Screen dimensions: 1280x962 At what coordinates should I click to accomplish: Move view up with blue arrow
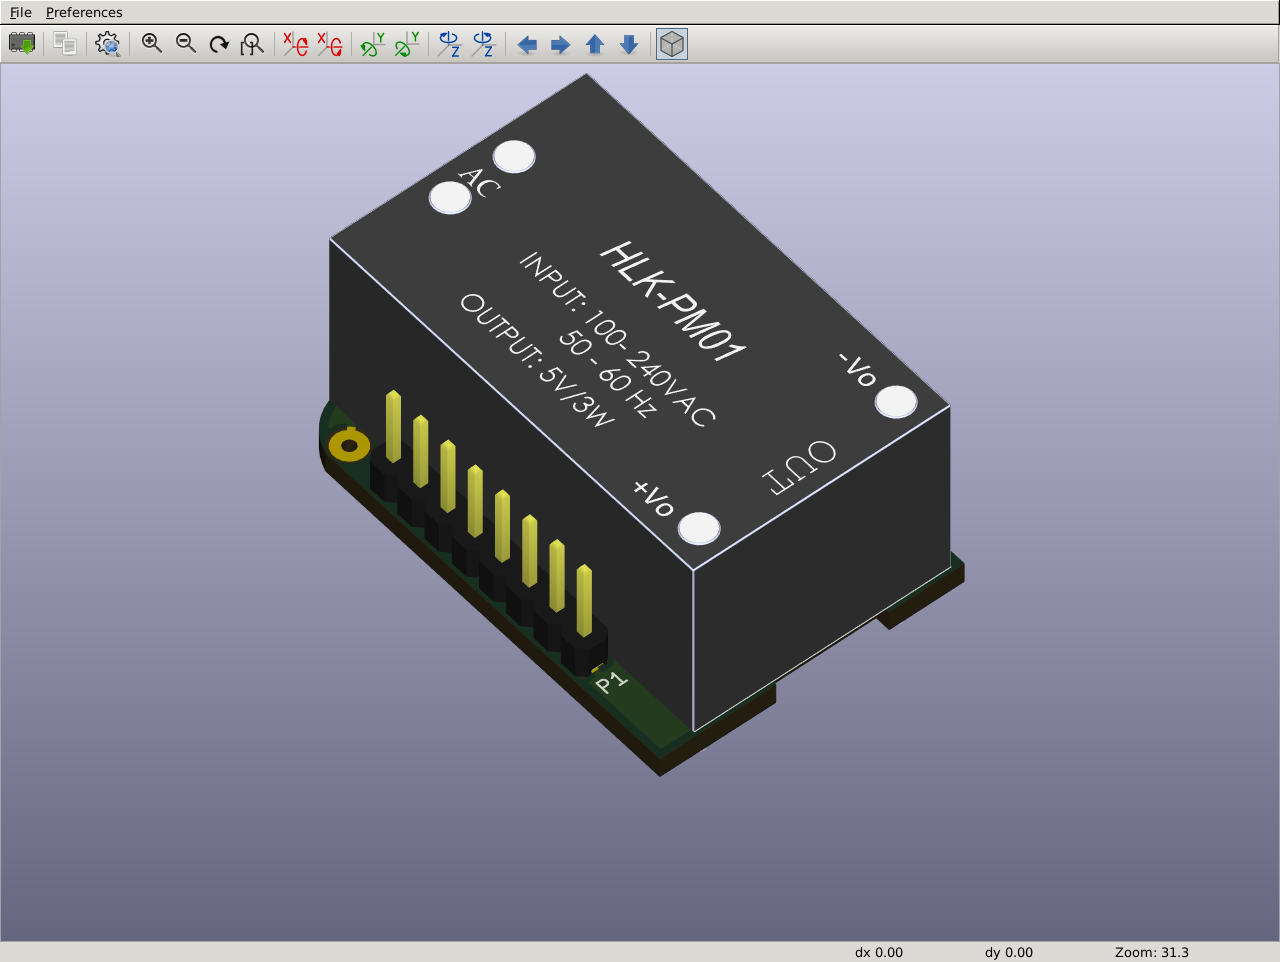click(595, 44)
